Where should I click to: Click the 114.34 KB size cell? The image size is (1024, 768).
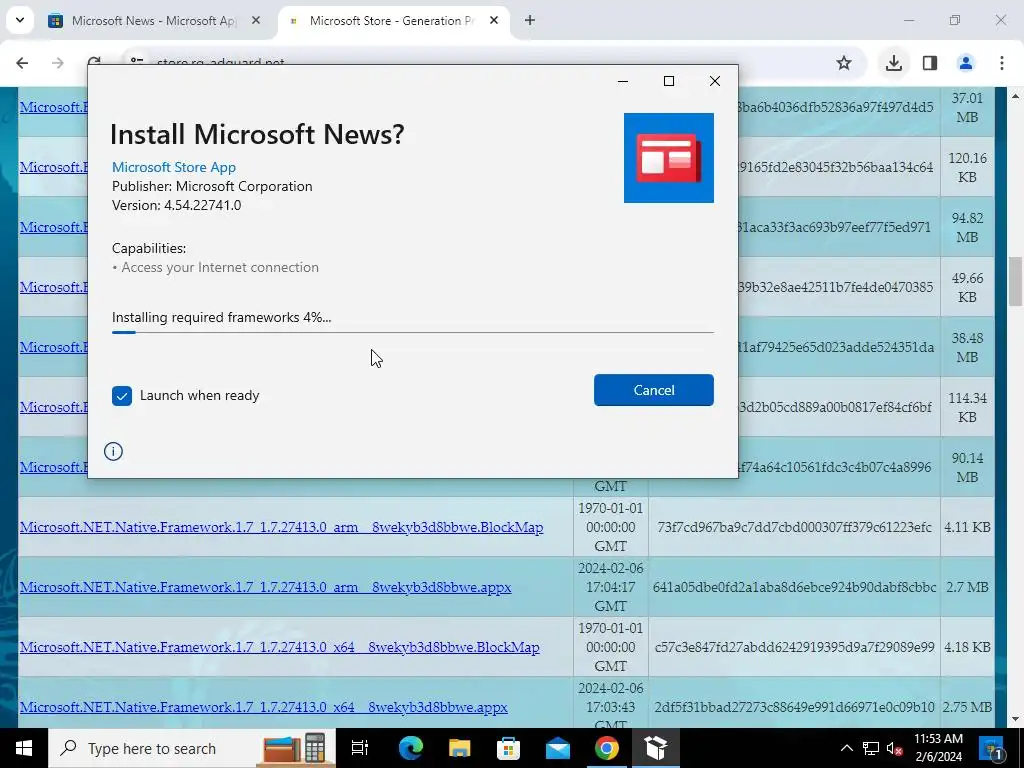pos(967,408)
